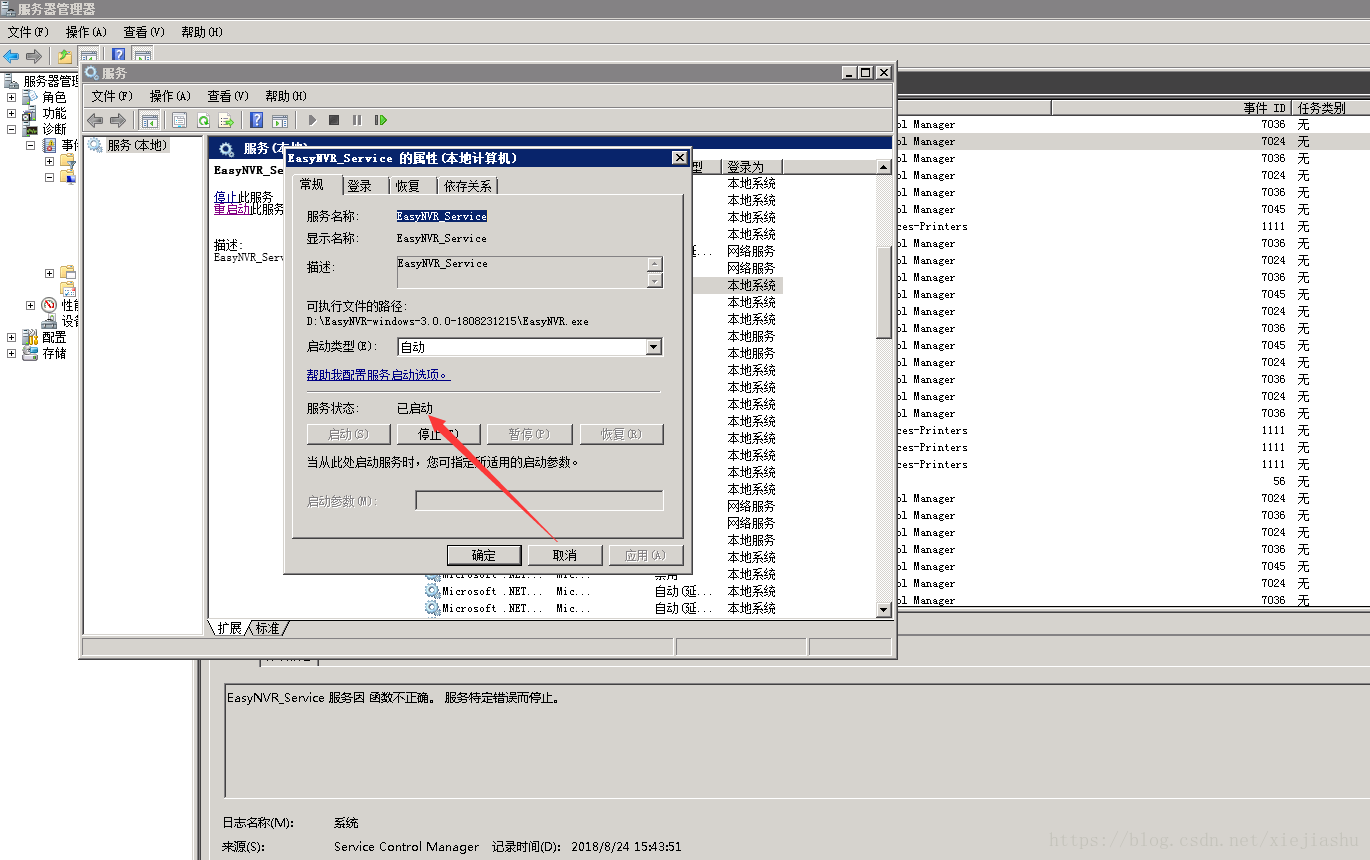Click the Refresh icon in Services toolbar
The width and height of the screenshot is (1370, 860).
pyautogui.click(x=203, y=120)
